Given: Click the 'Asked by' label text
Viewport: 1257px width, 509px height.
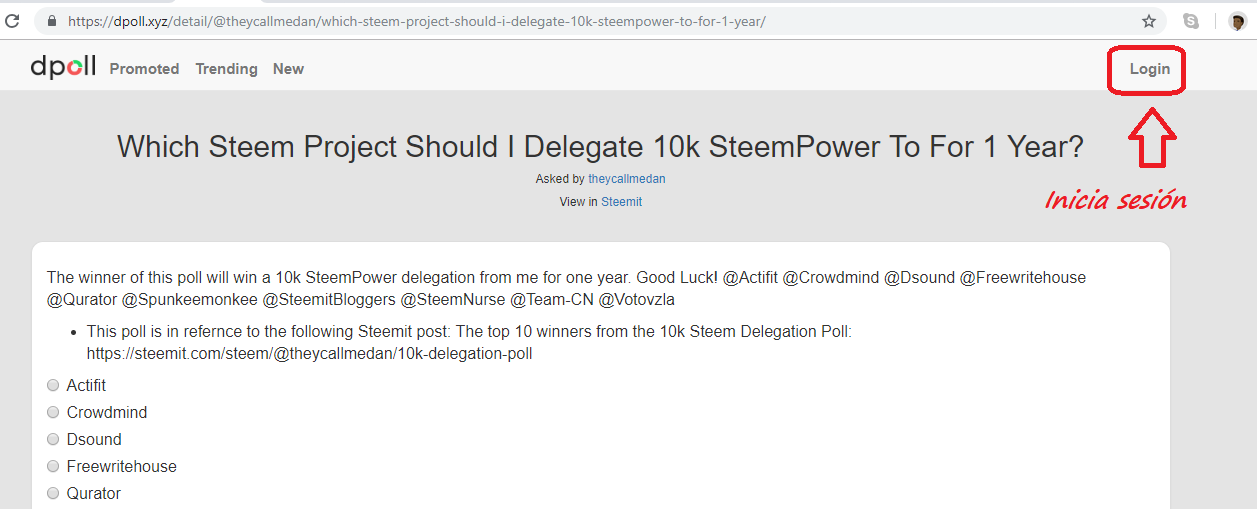Looking at the screenshot, I should click(560, 179).
